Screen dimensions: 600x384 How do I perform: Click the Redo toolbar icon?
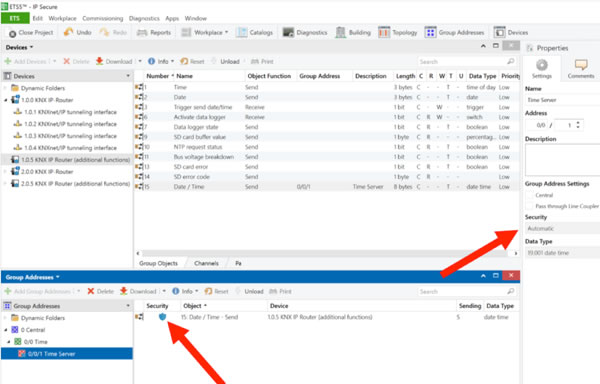click(x=104, y=33)
